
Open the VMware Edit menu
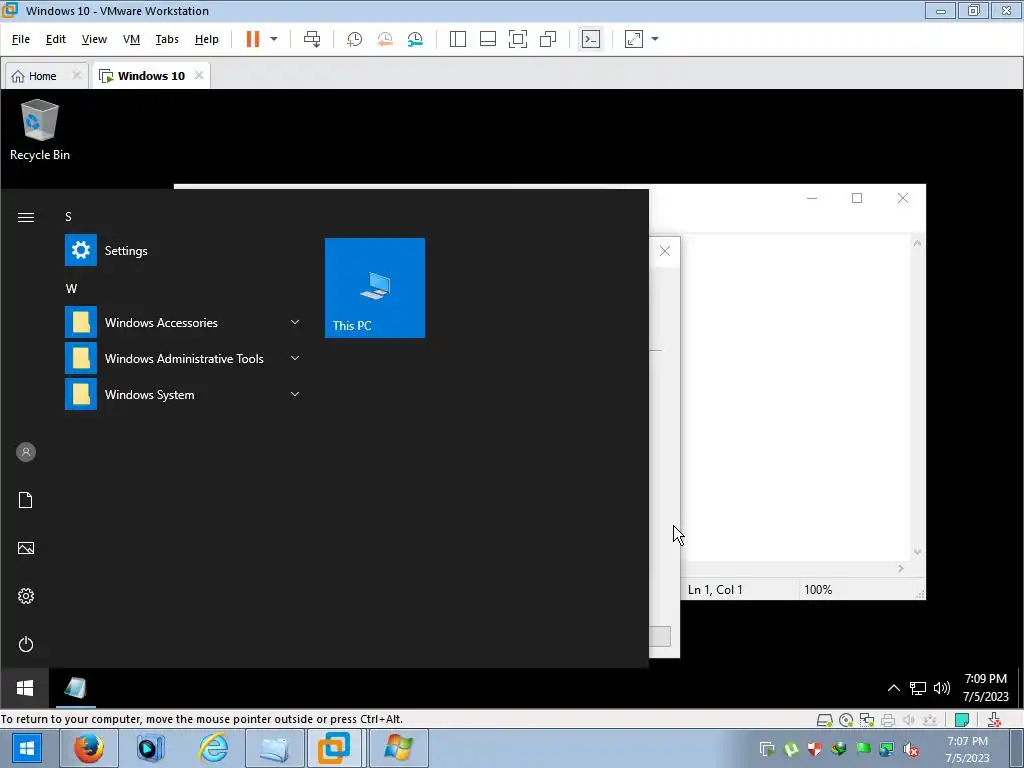[56, 39]
